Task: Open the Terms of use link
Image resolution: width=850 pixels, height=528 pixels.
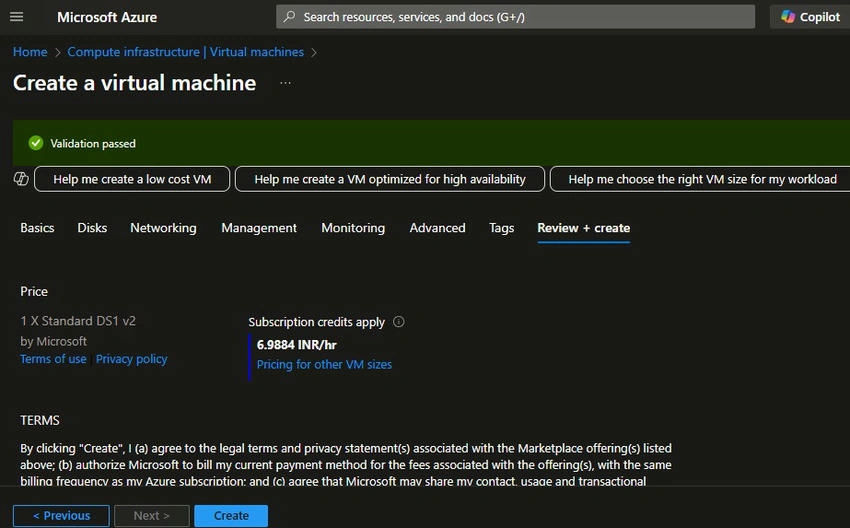Action: pyautogui.click(x=53, y=359)
